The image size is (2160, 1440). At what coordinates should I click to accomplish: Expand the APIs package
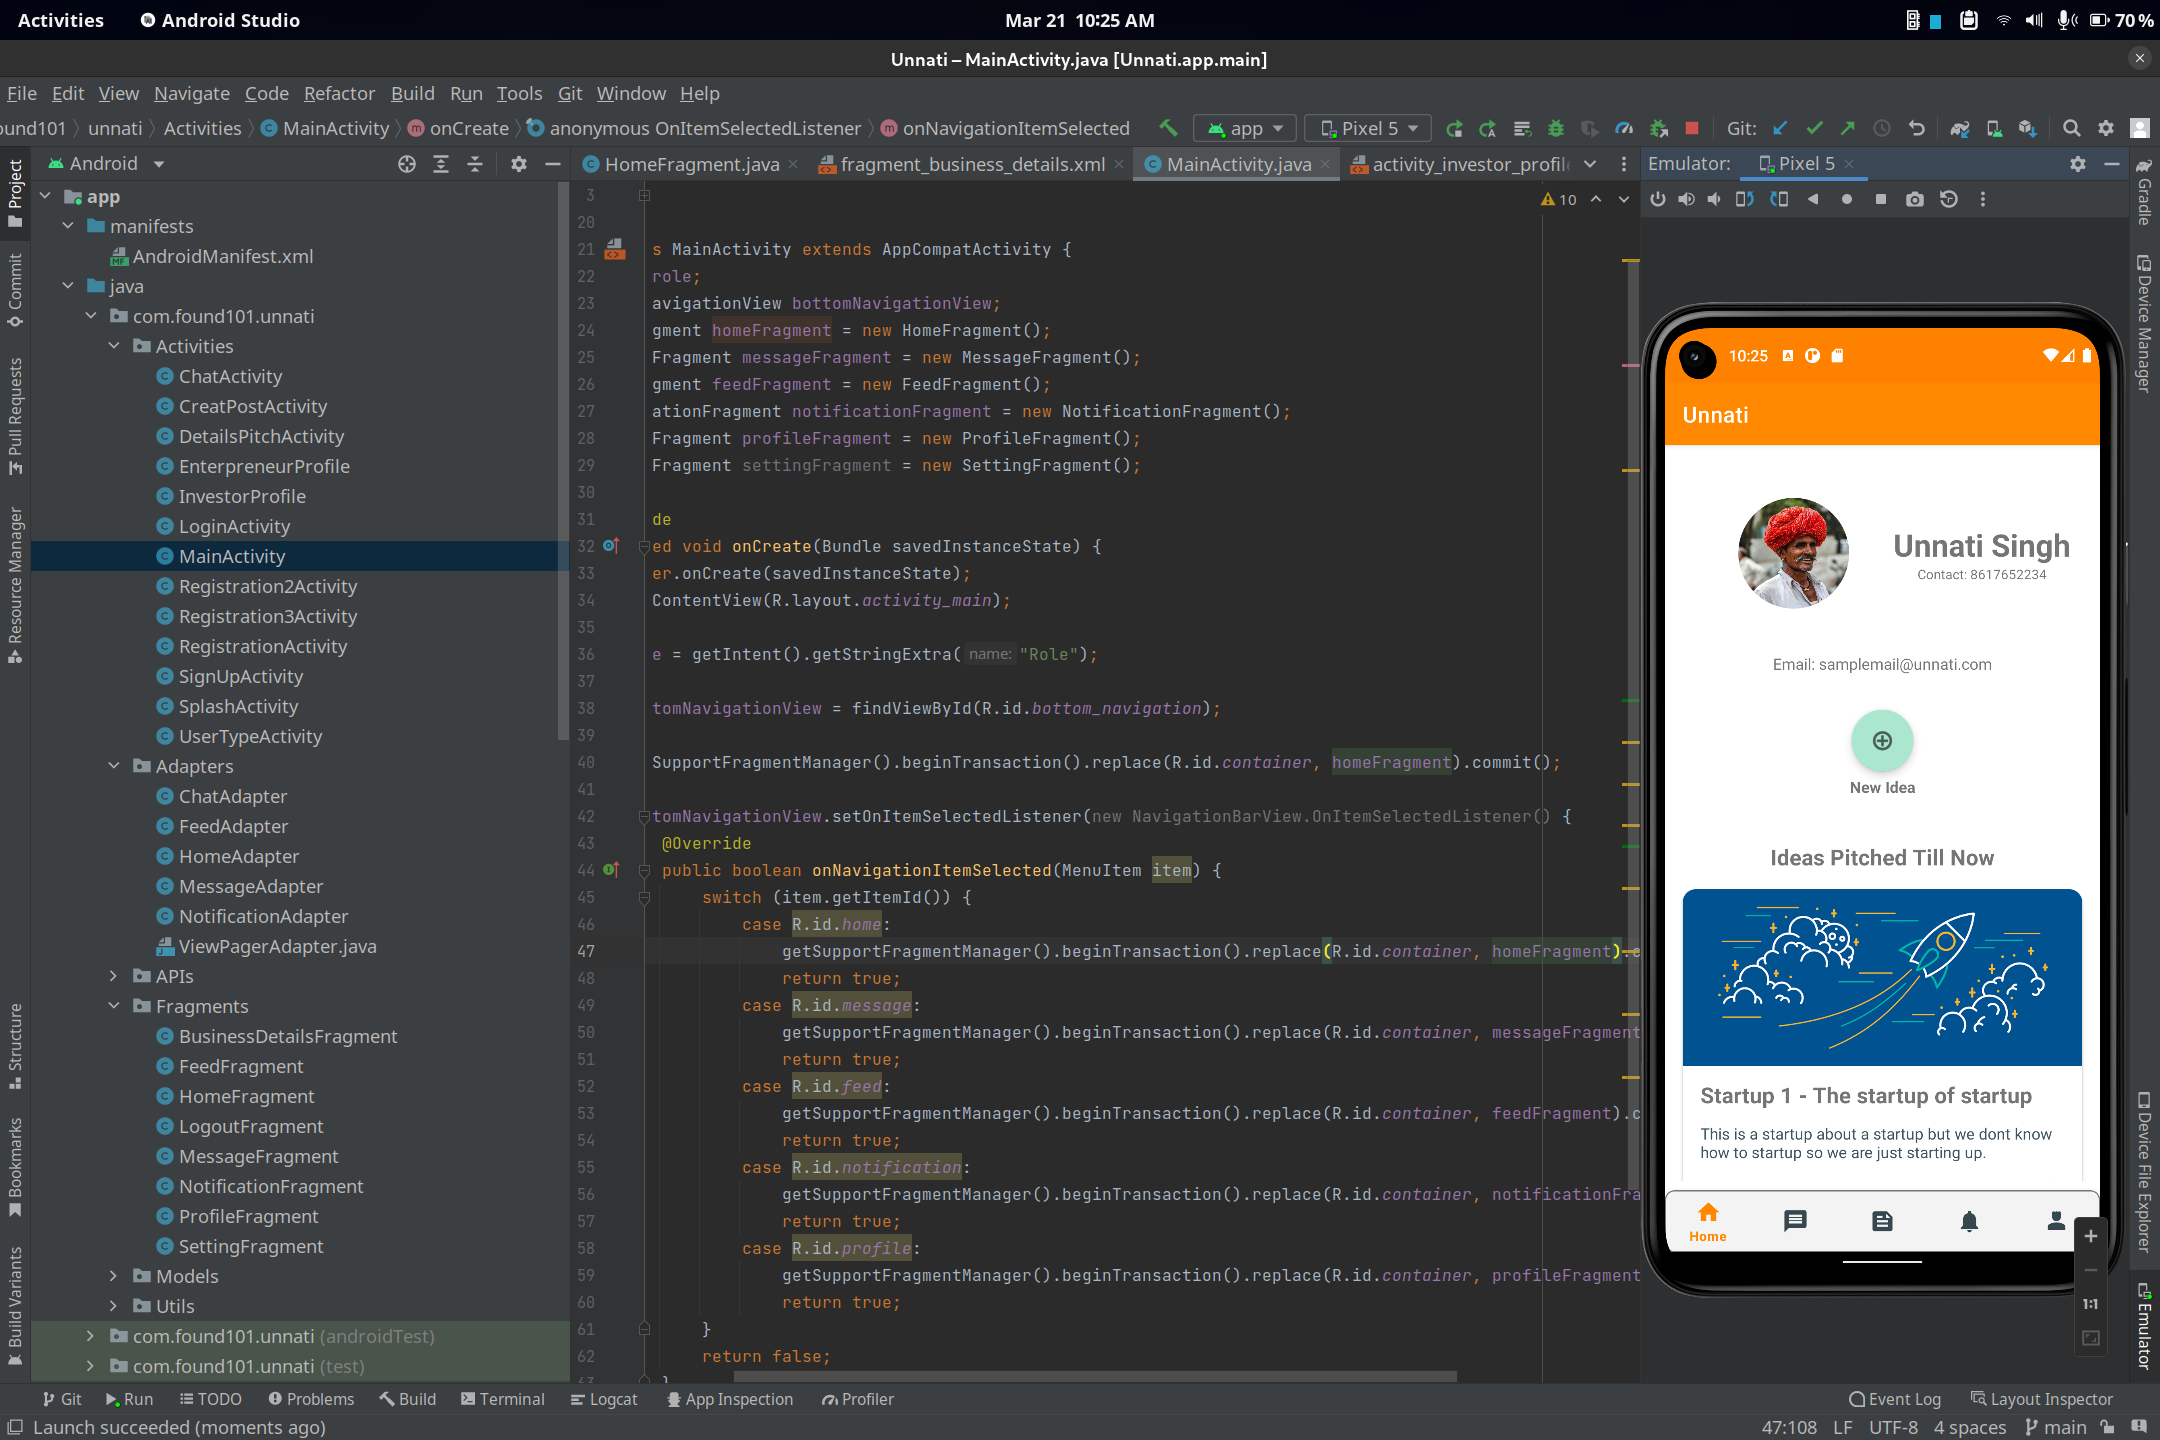[x=113, y=976]
